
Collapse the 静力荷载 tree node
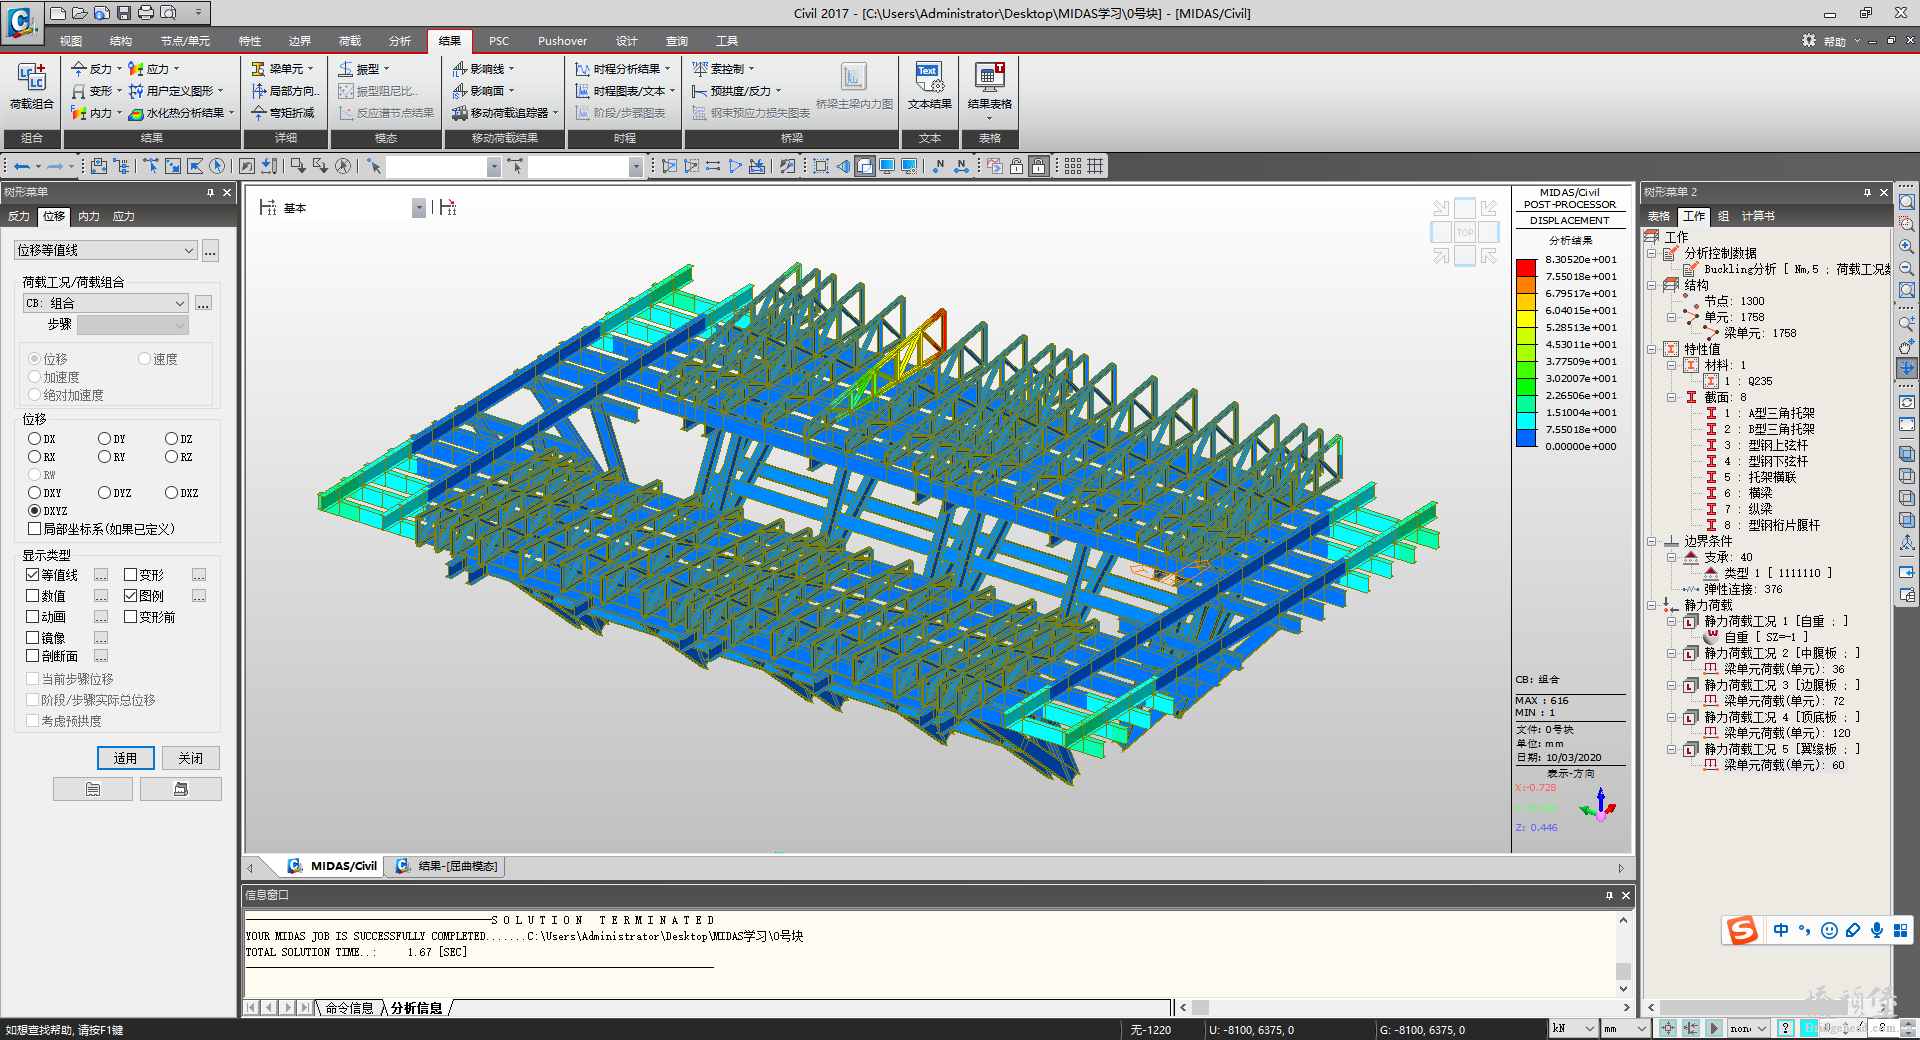click(x=1652, y=605)
